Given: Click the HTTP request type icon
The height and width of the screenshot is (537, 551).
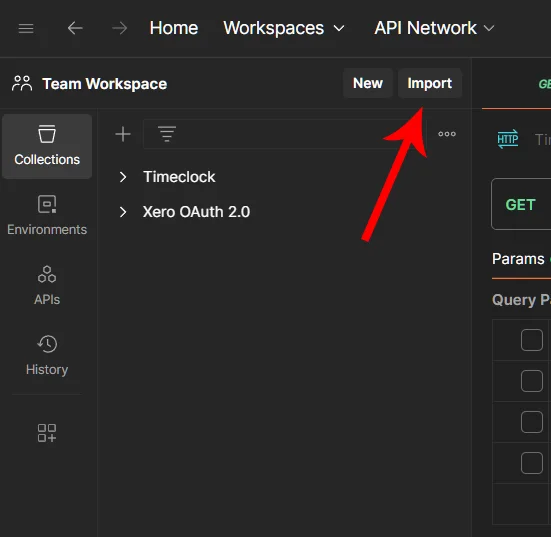Looking at the screenshot, I should [508, 139].
